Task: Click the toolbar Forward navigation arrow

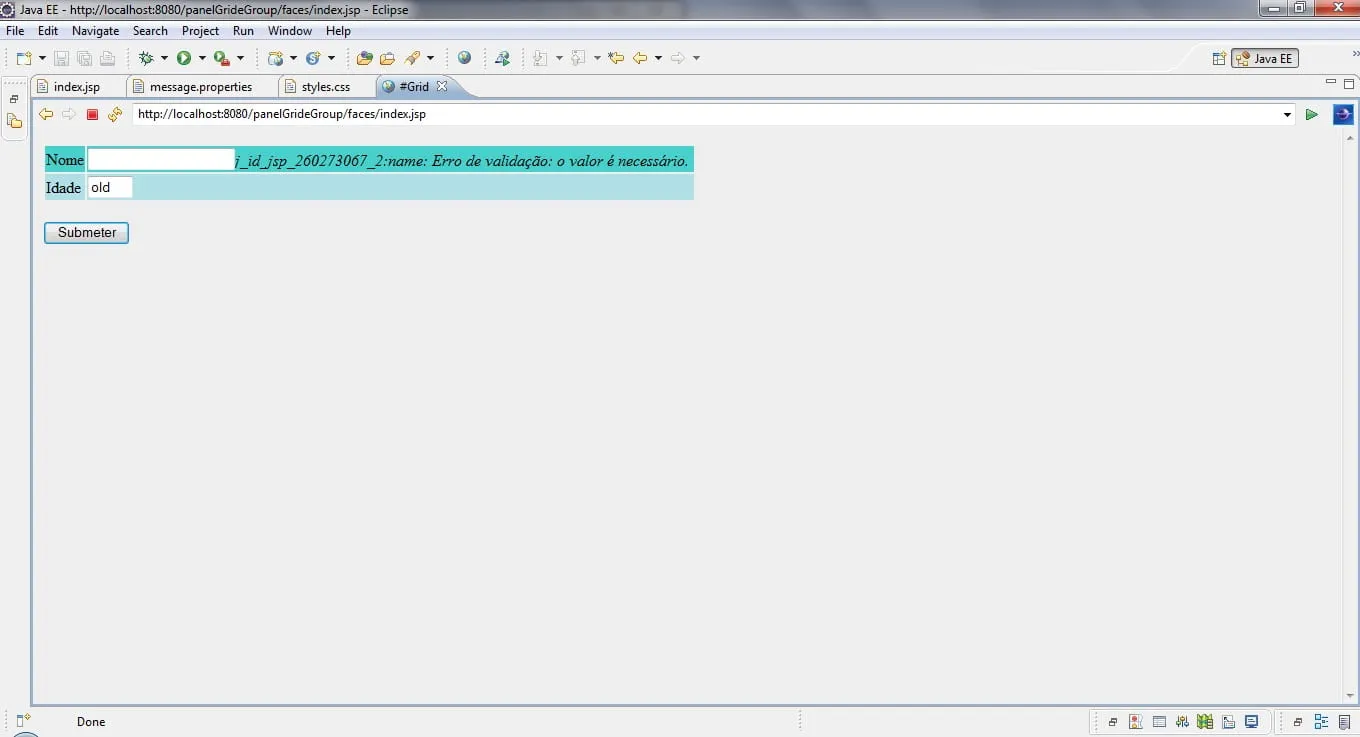Action: pos(678,58)
